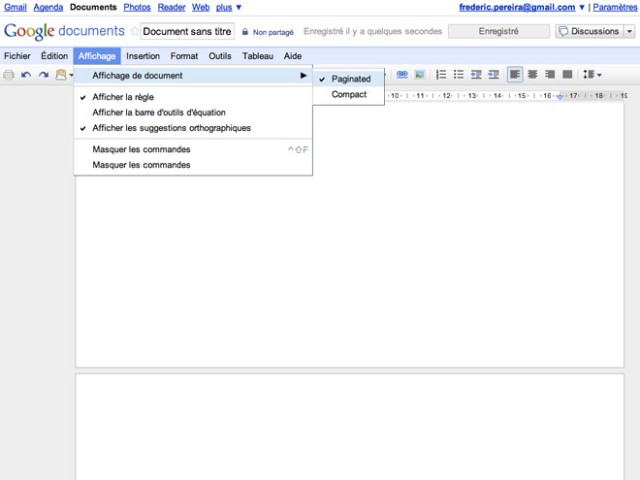Center align the text

click(x=532, y=74)
